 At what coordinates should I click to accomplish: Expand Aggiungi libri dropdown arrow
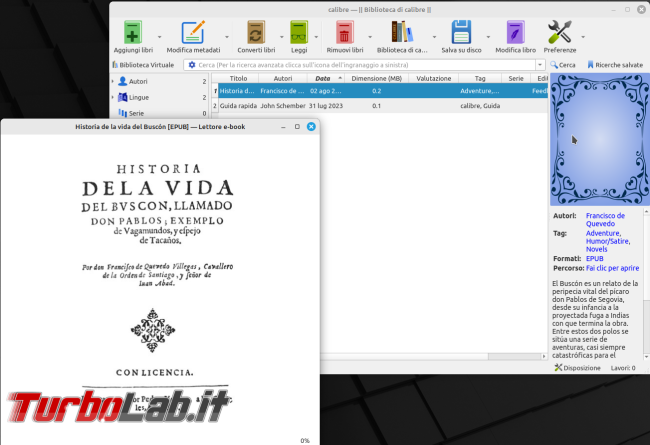tap(160, 37)
